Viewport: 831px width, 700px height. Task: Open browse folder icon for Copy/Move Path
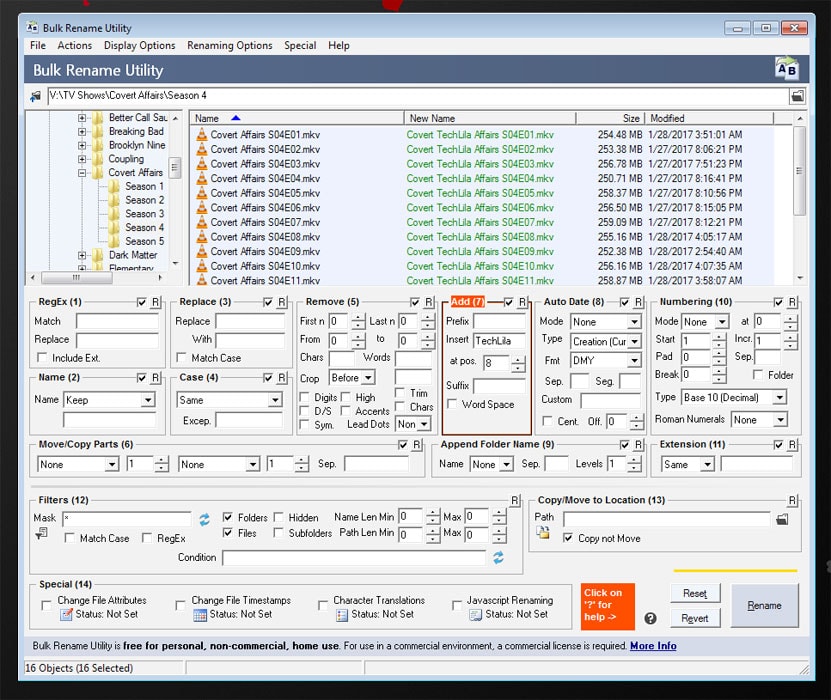pos(782,519)
